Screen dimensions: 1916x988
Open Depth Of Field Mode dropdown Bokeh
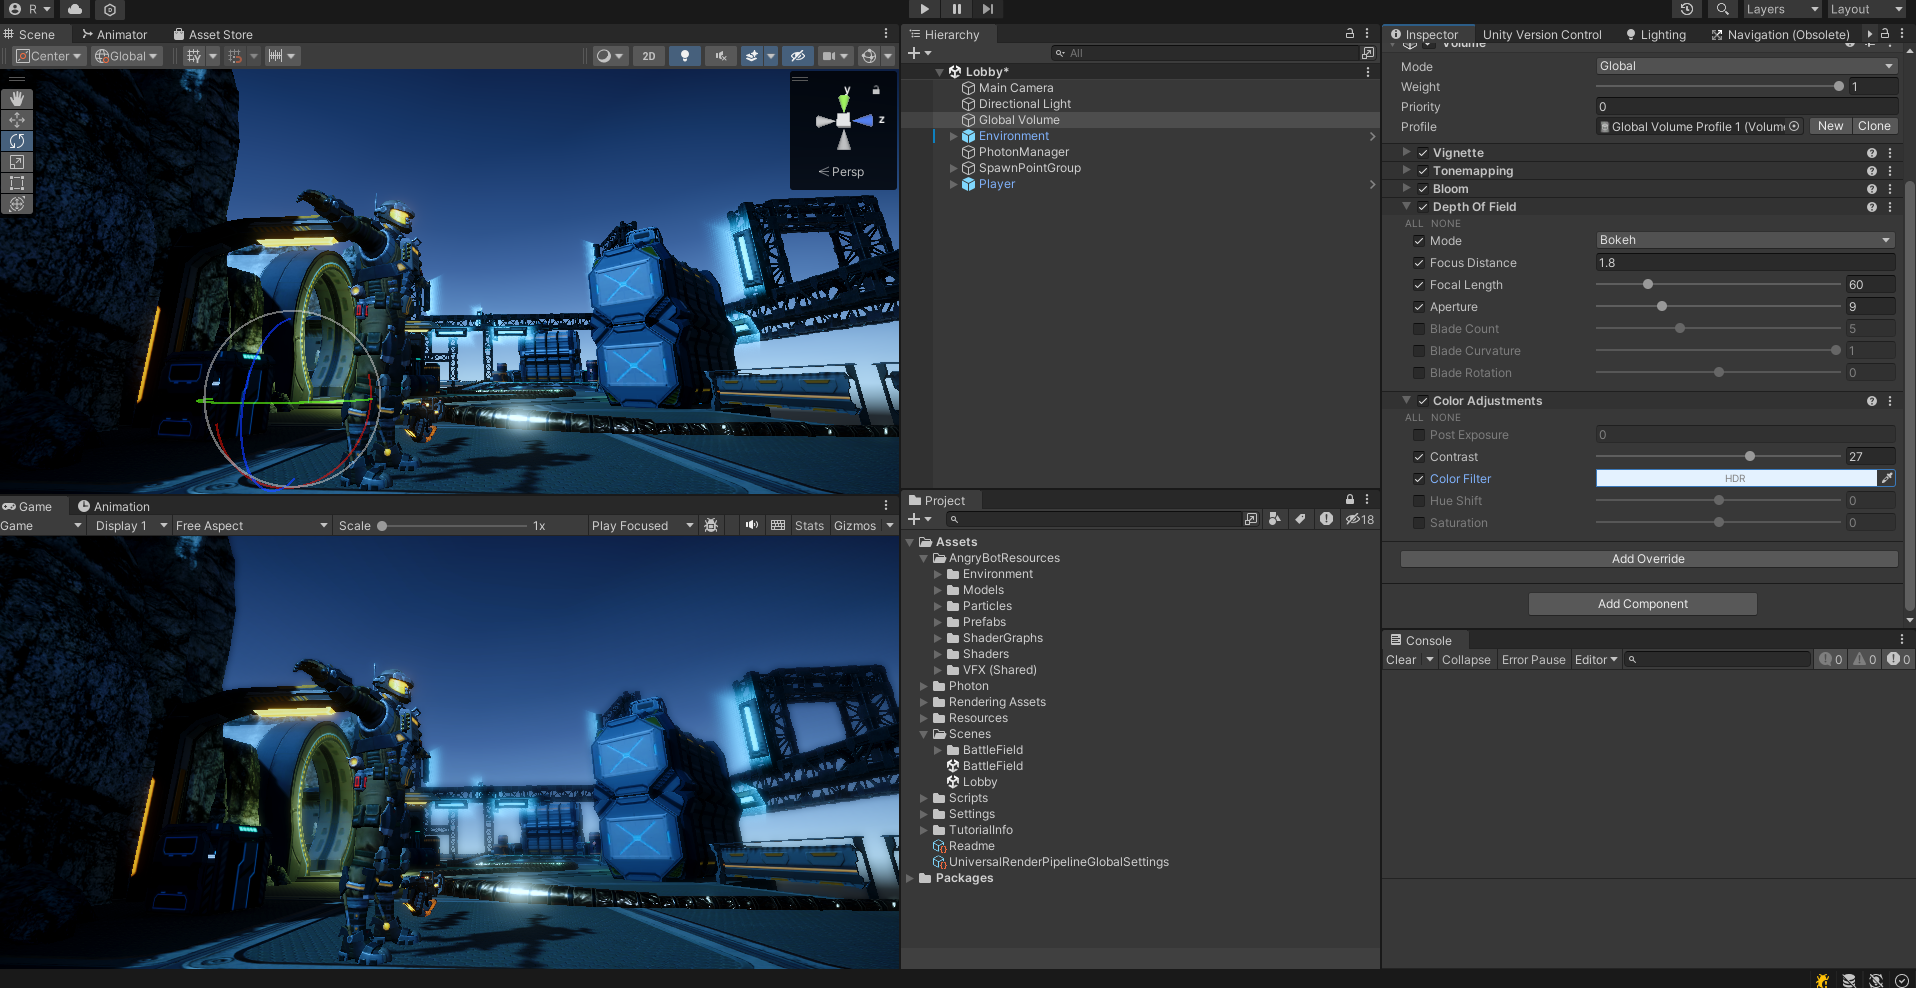1746,240
